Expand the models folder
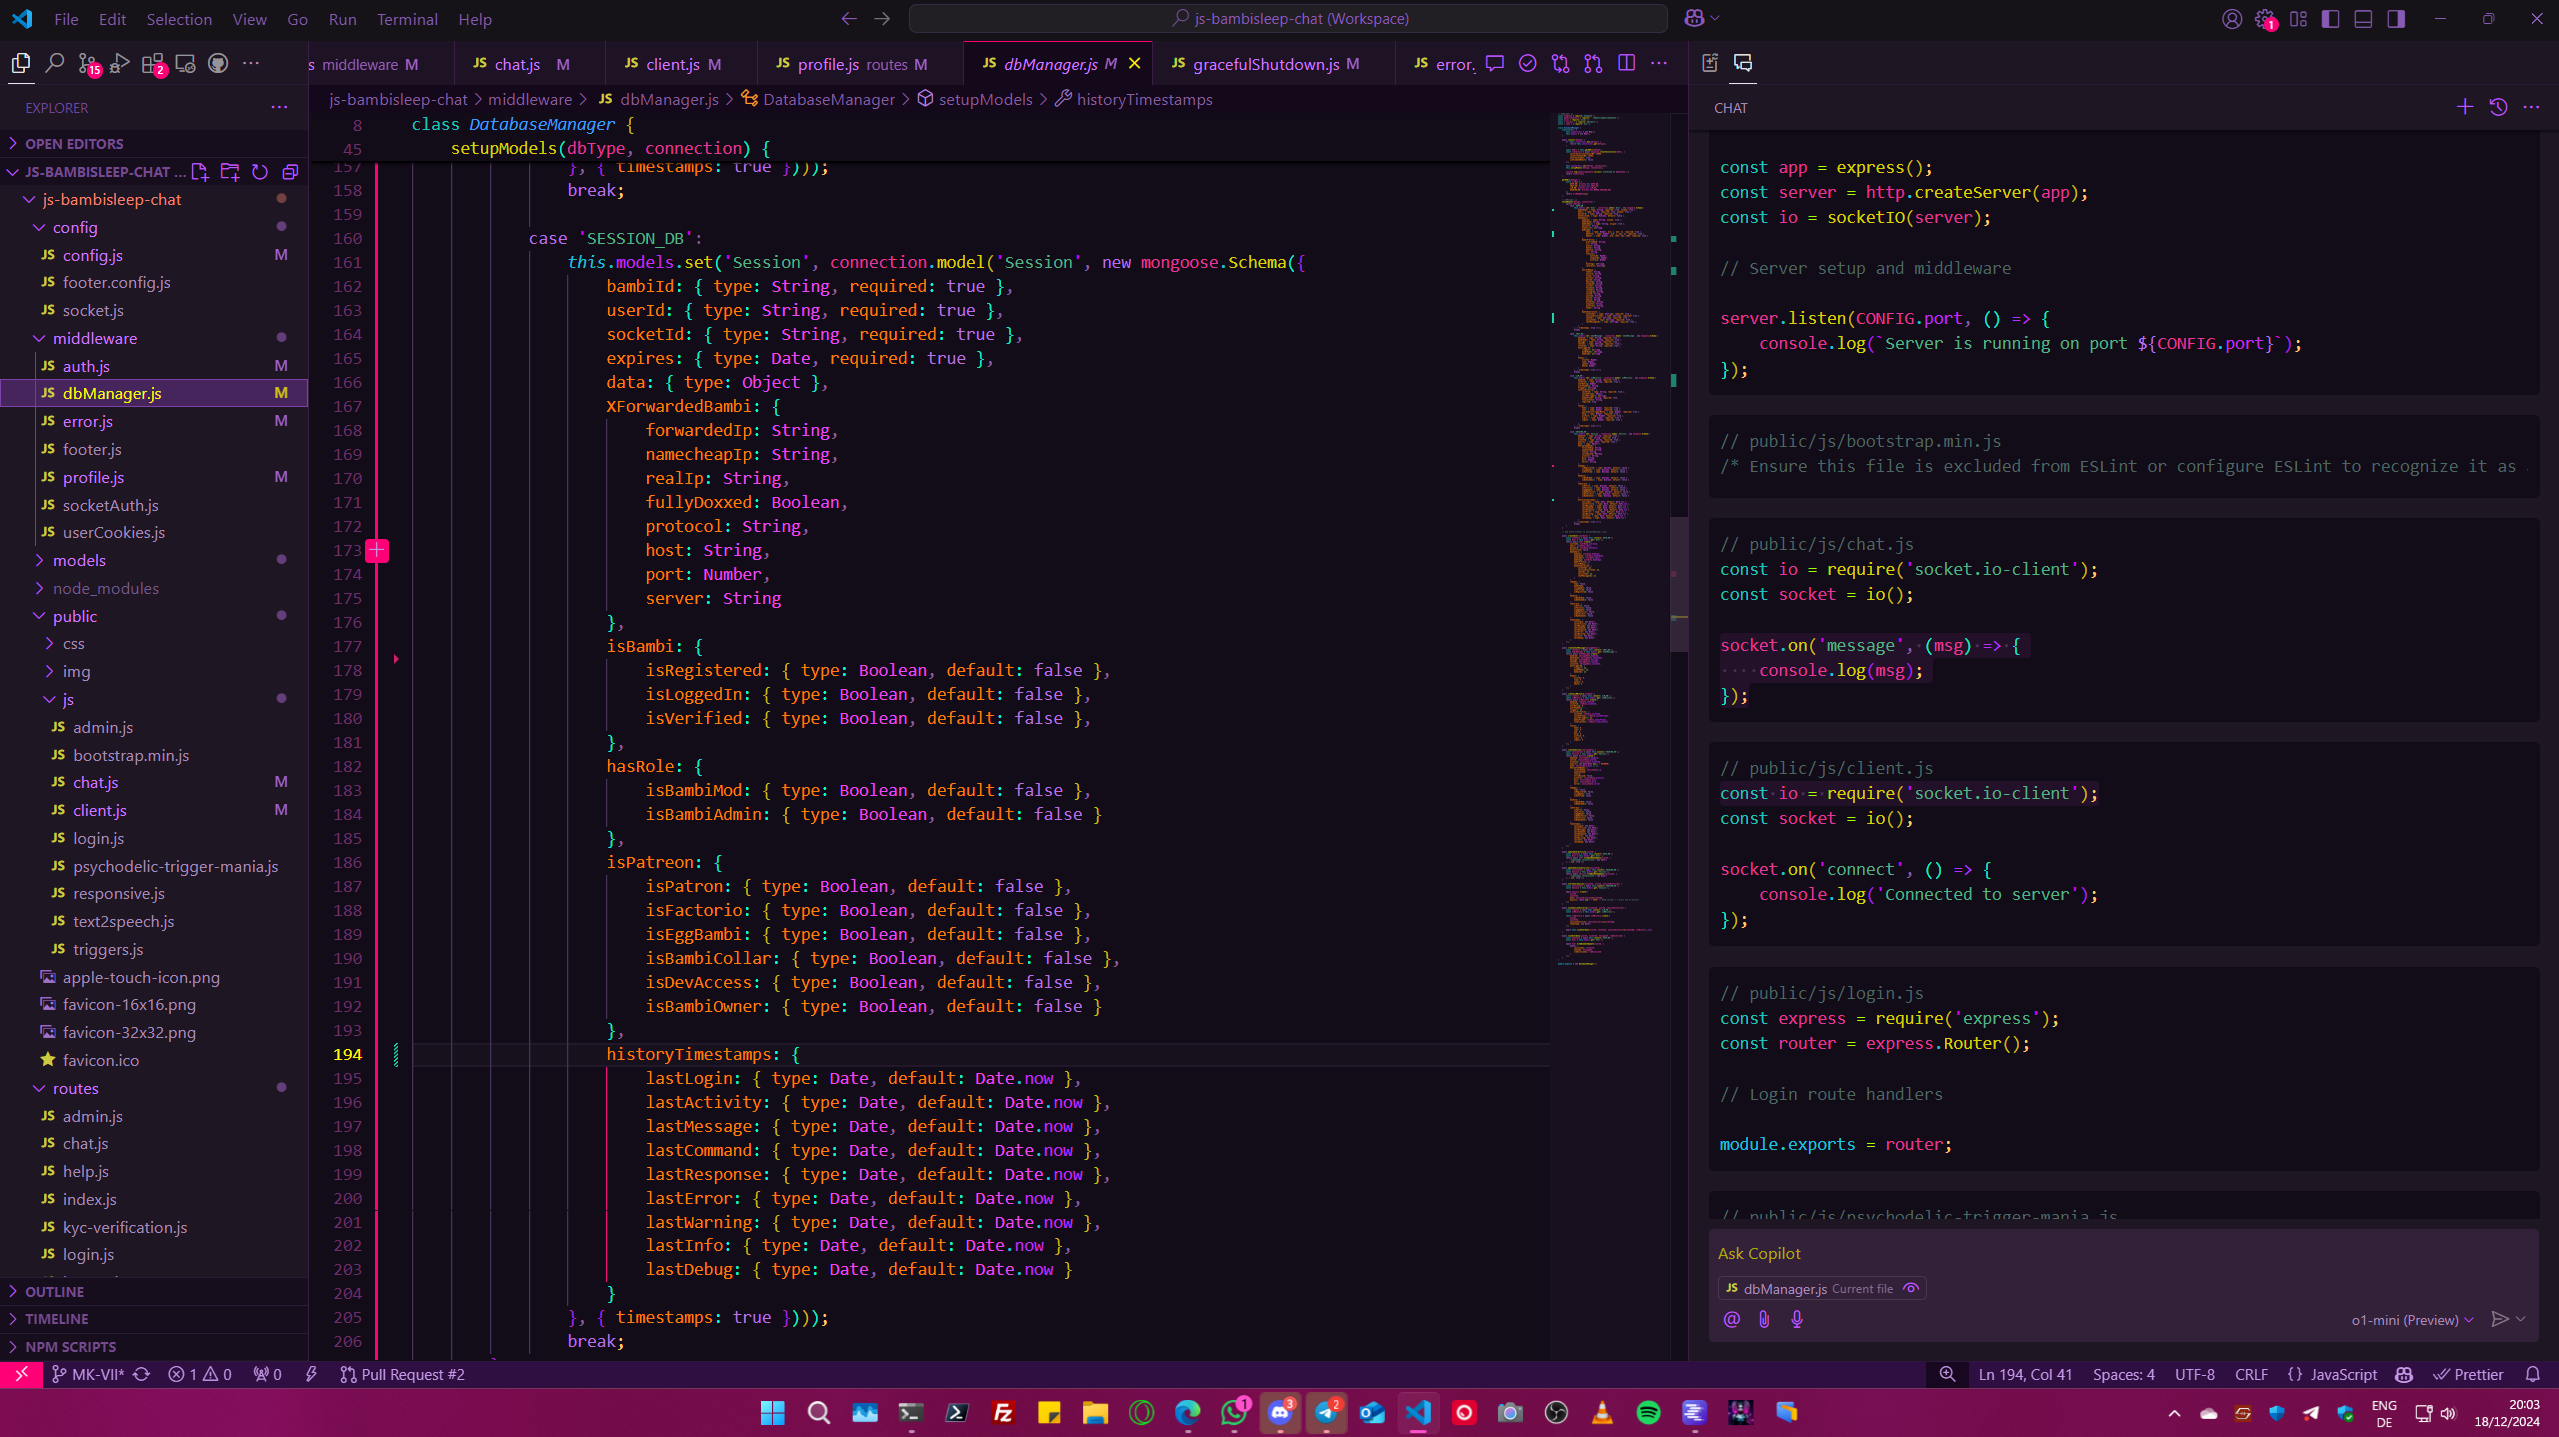The height and width of the screenshot is (1437, 2559). coord(79,560)
